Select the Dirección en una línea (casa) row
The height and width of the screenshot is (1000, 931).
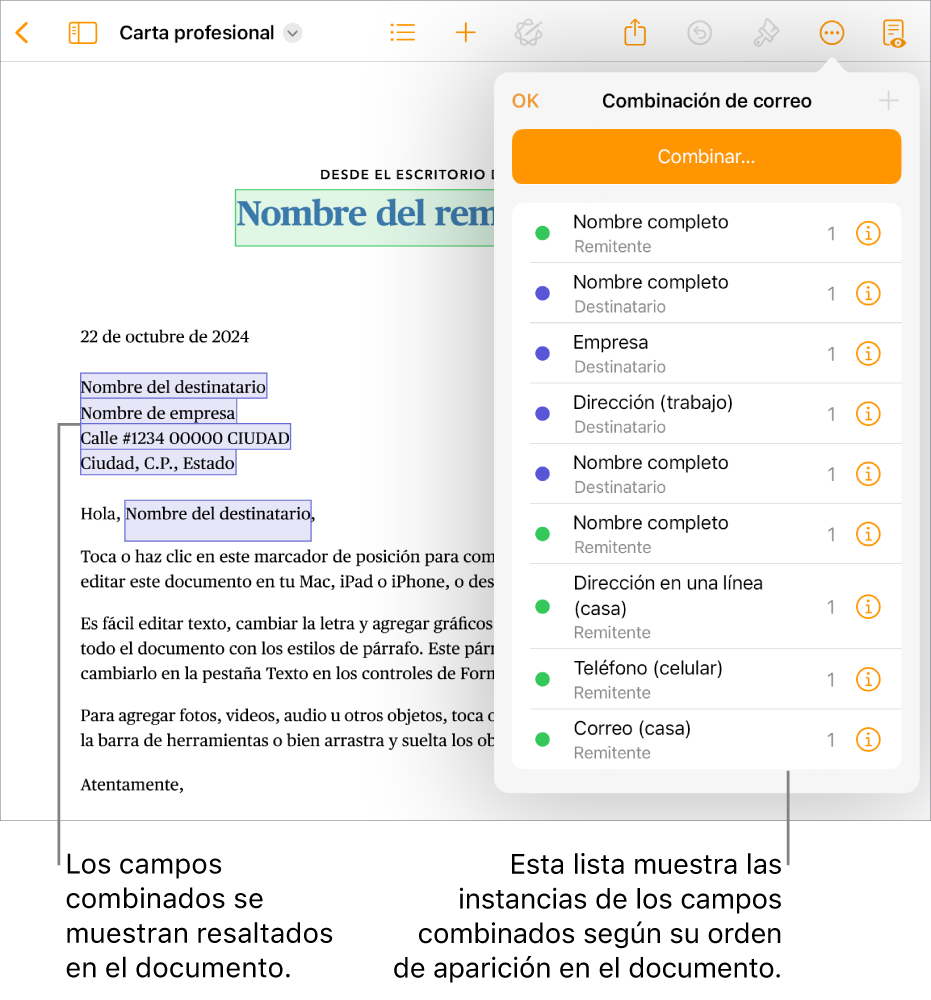click(707, 607)
